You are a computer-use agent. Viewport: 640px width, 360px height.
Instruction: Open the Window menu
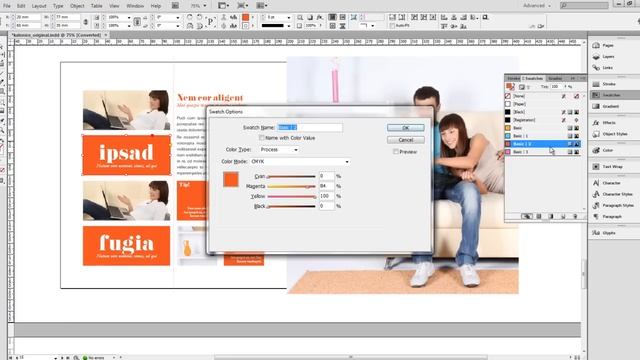[135, 6]
